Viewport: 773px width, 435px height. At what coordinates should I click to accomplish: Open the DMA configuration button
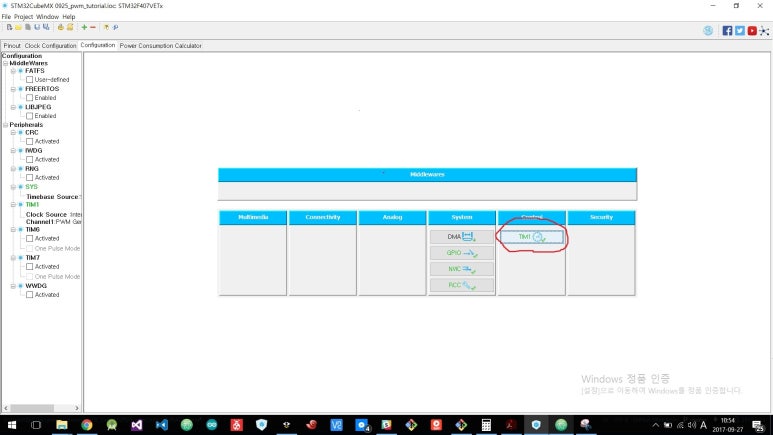[x=461, y=237]
